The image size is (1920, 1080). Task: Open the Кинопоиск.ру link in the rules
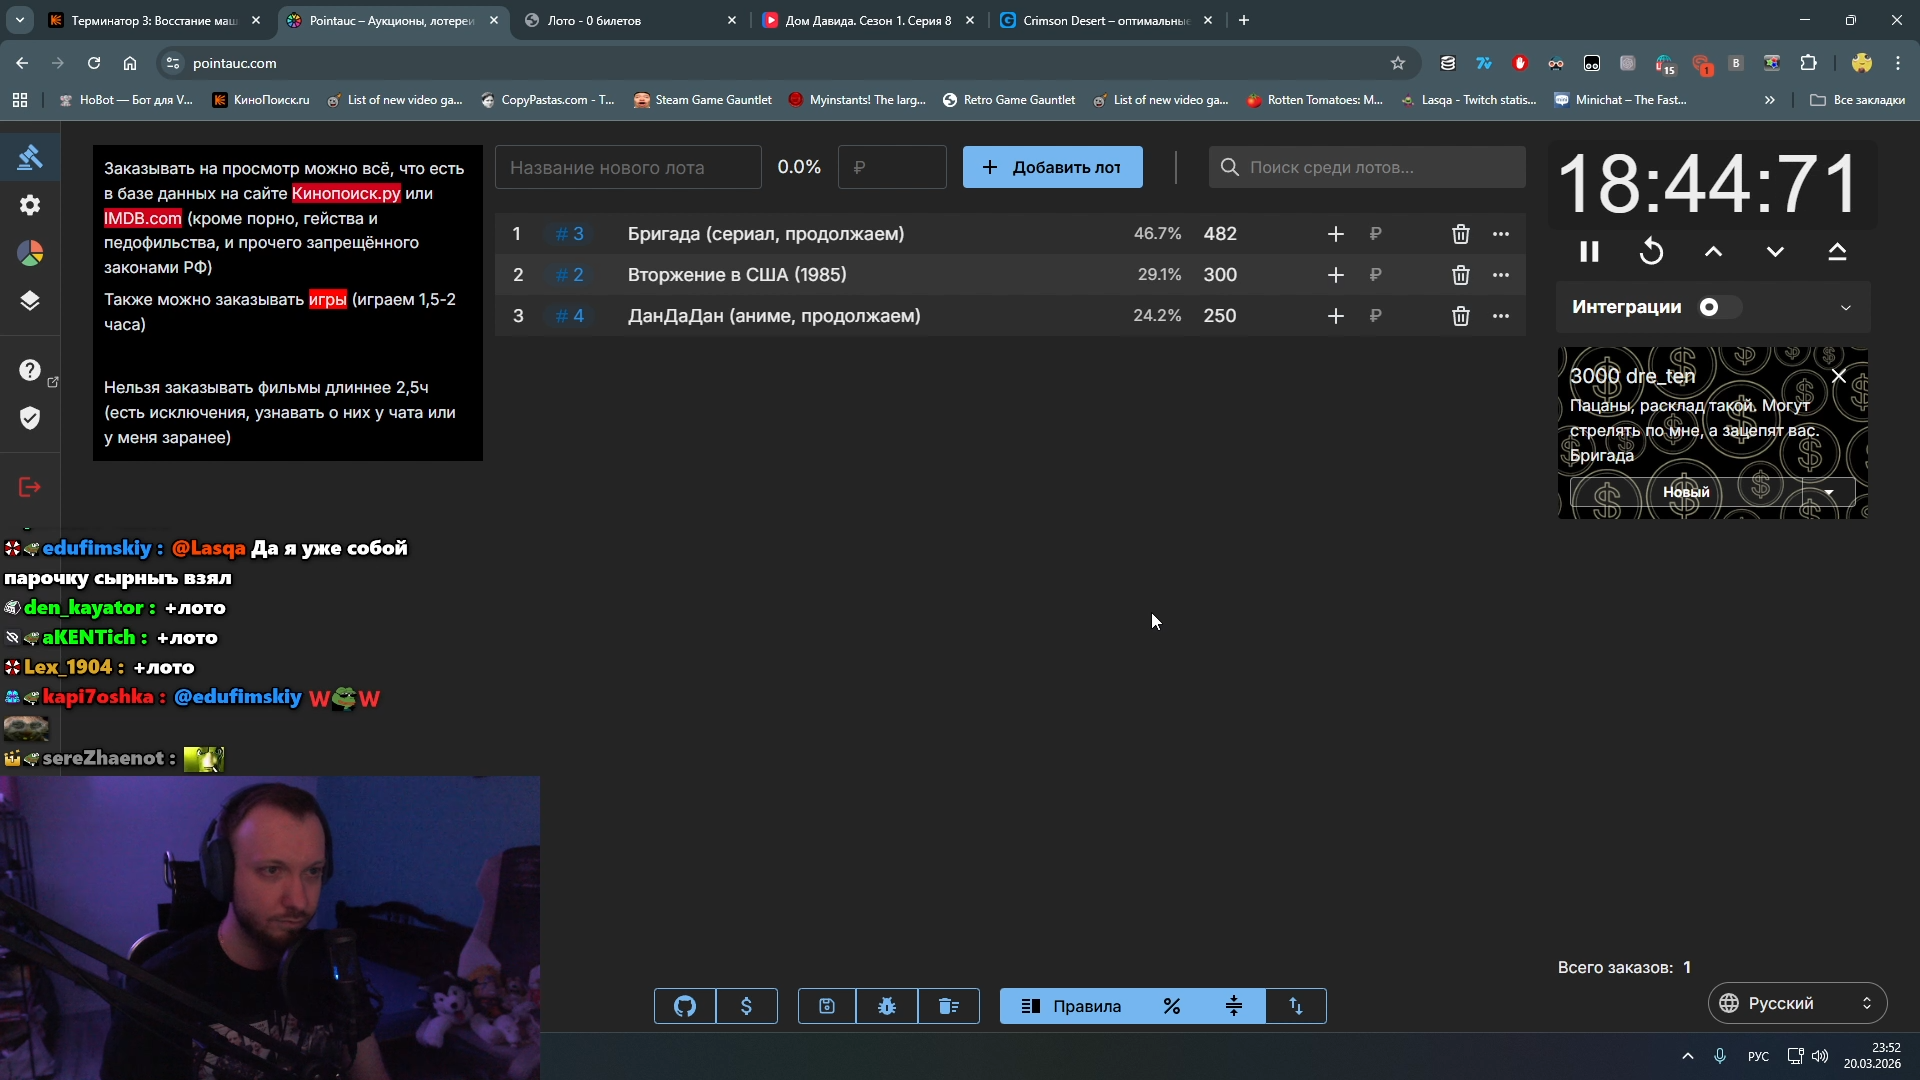346,193
